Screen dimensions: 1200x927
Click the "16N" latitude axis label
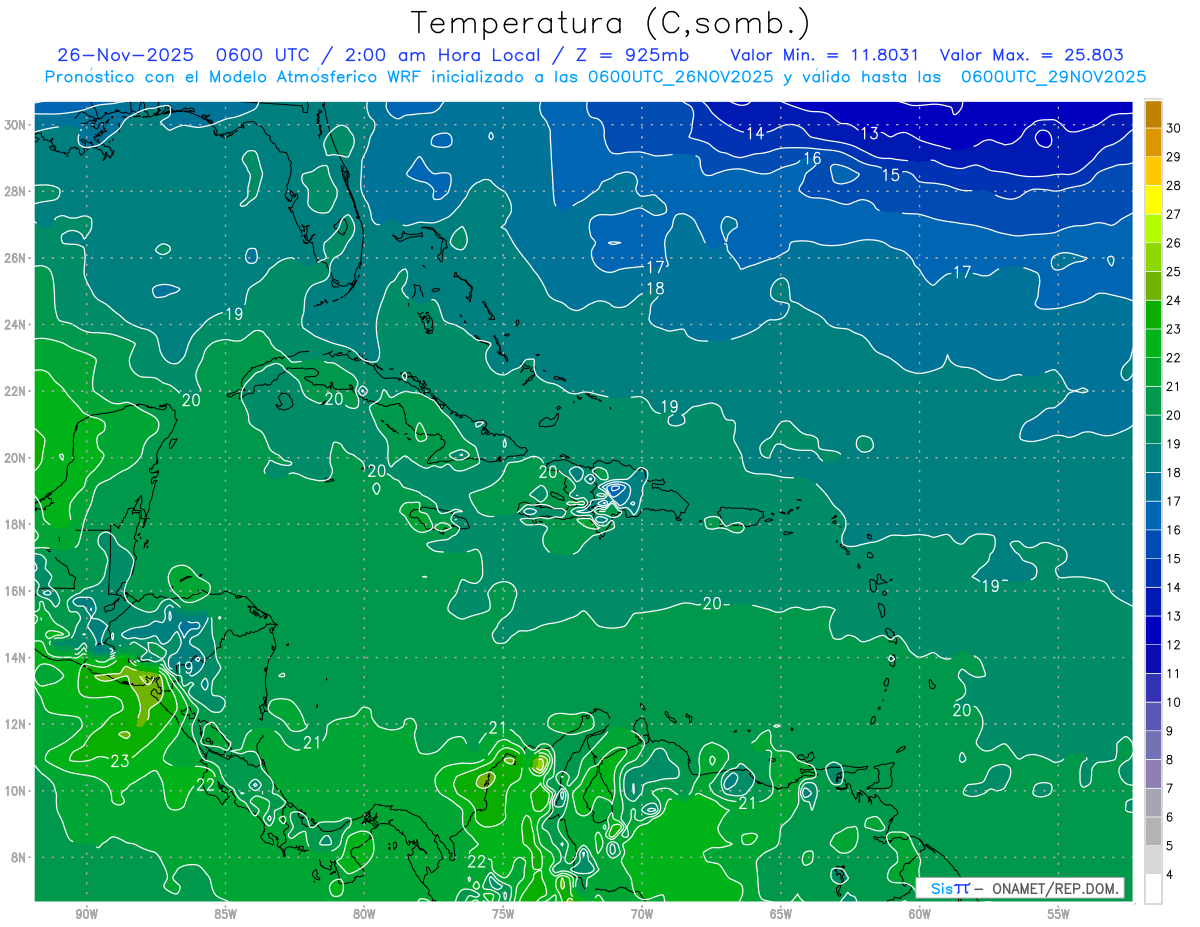pos(17,591)
